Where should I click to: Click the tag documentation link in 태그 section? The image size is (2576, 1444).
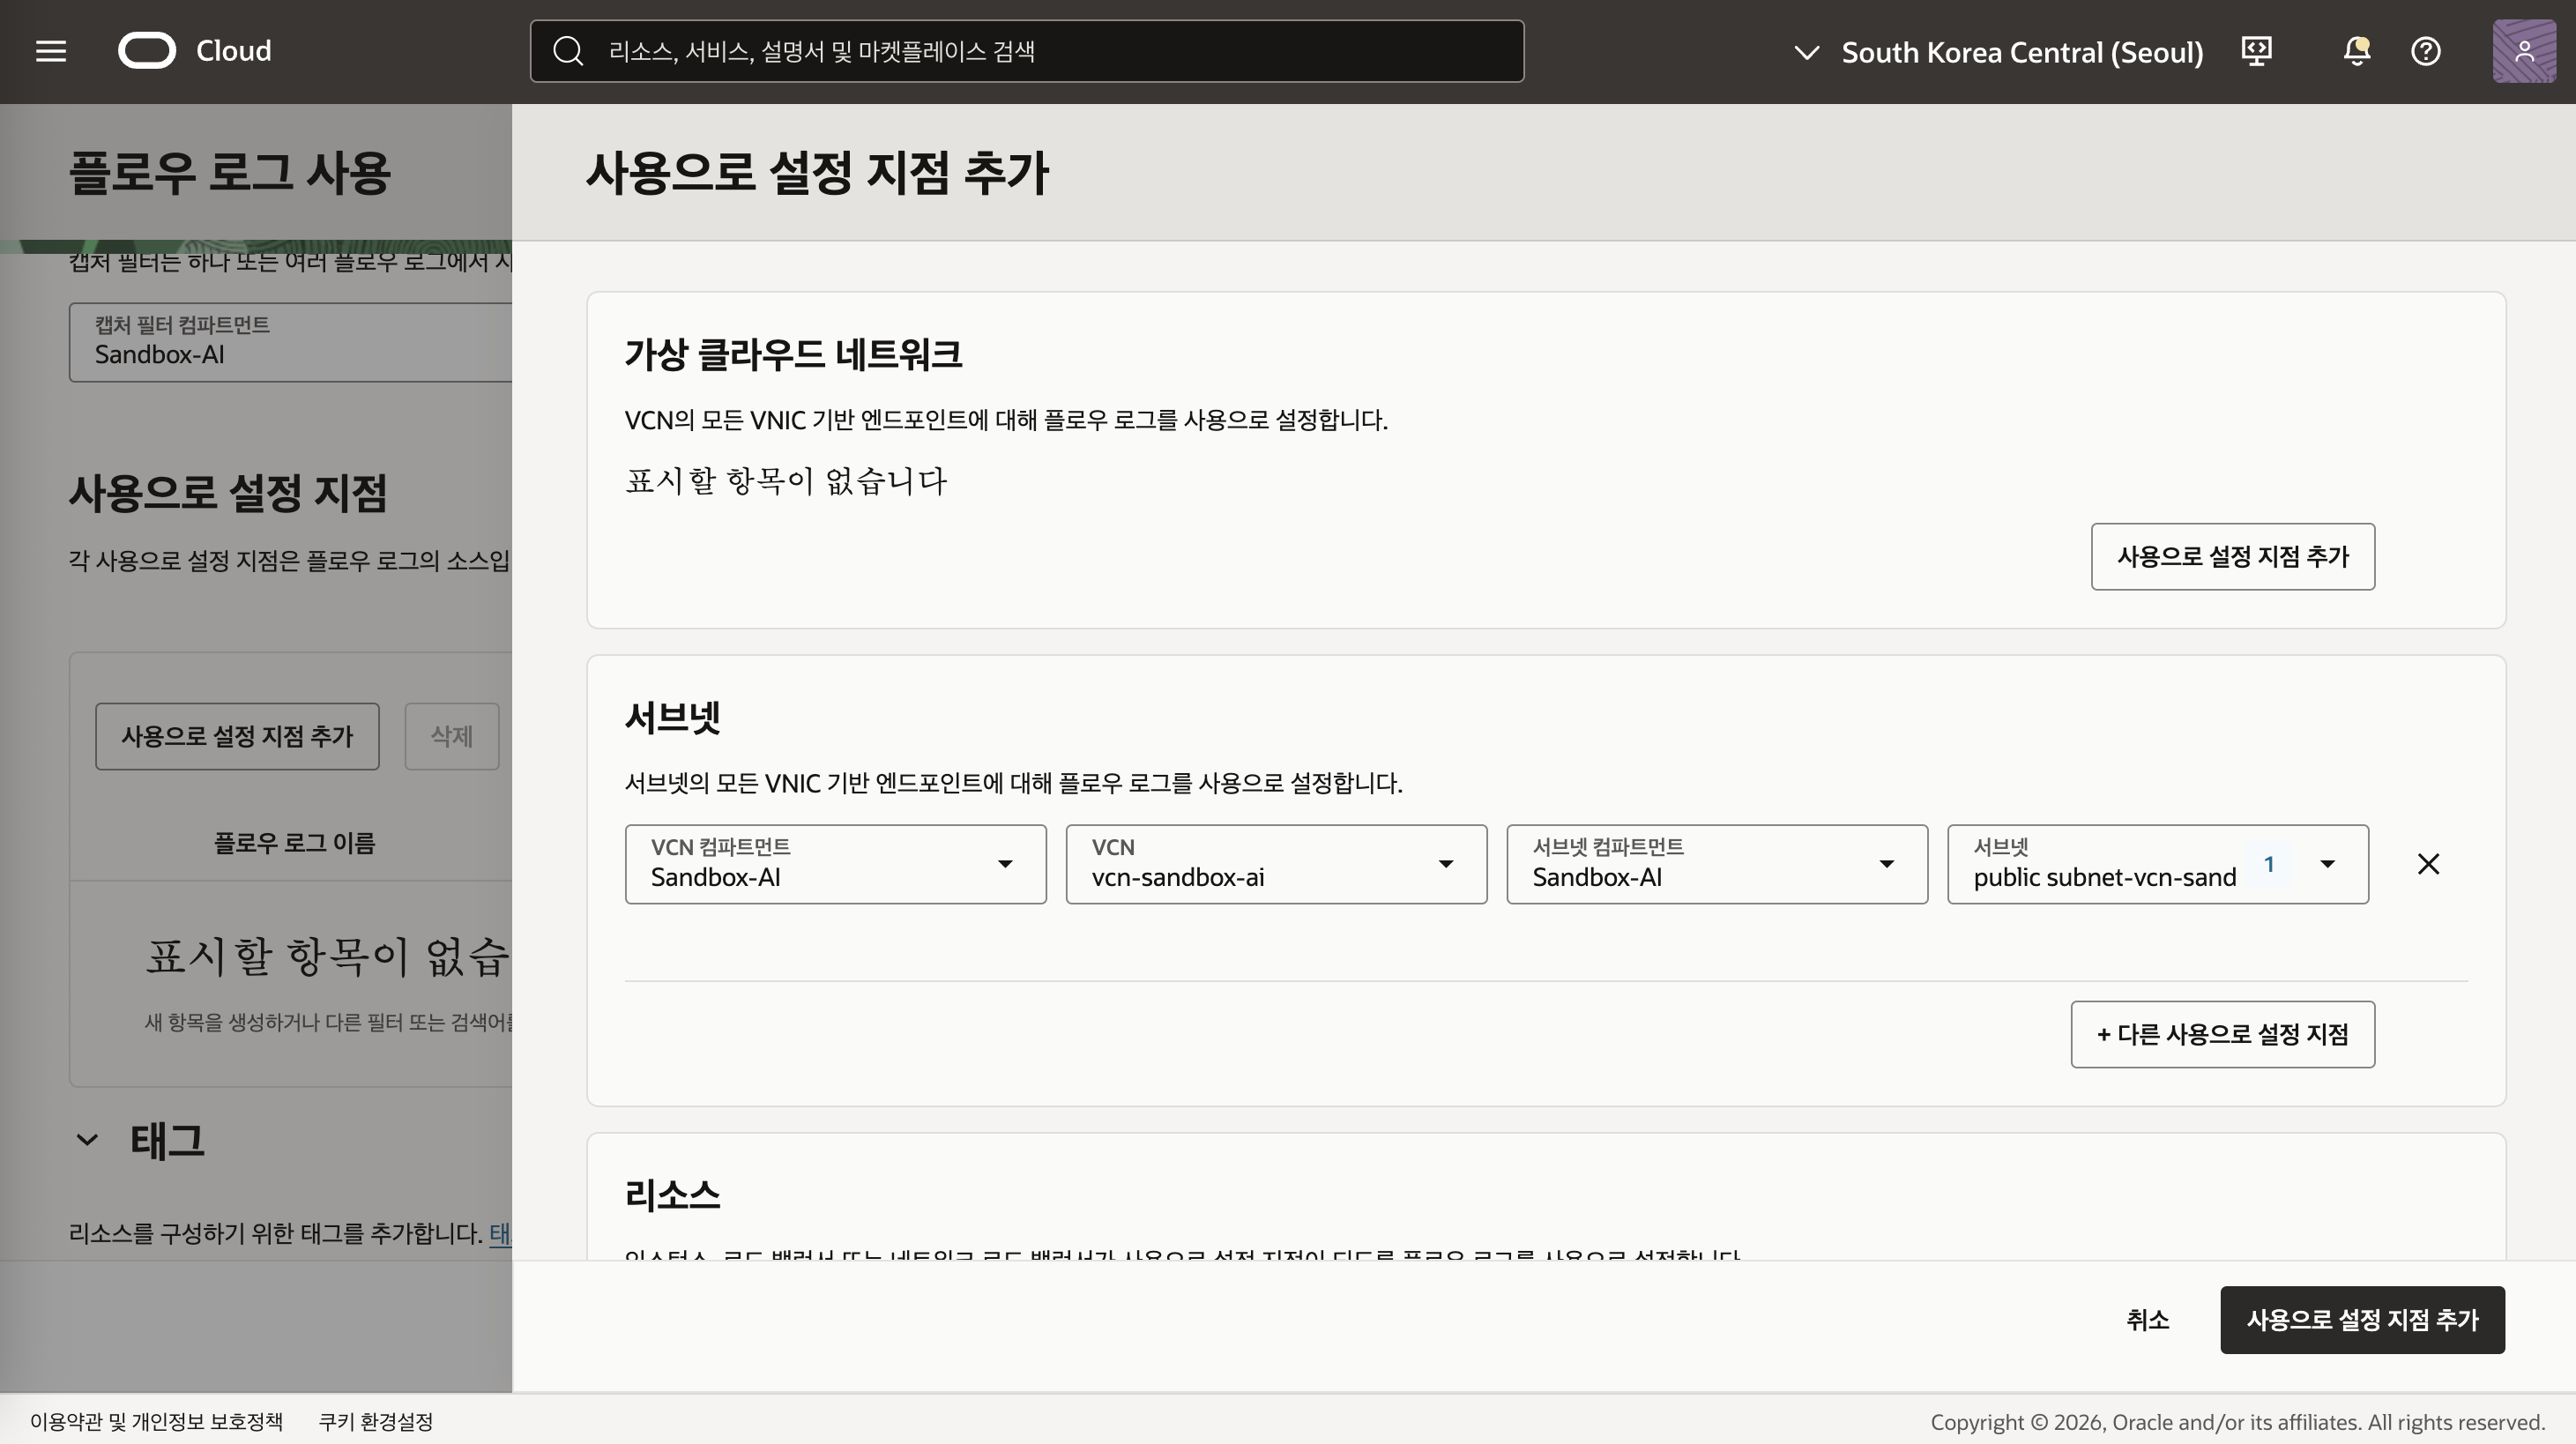500,1233
